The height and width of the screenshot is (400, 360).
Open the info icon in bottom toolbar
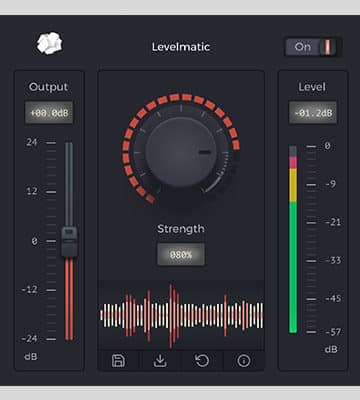pos(244,361)
